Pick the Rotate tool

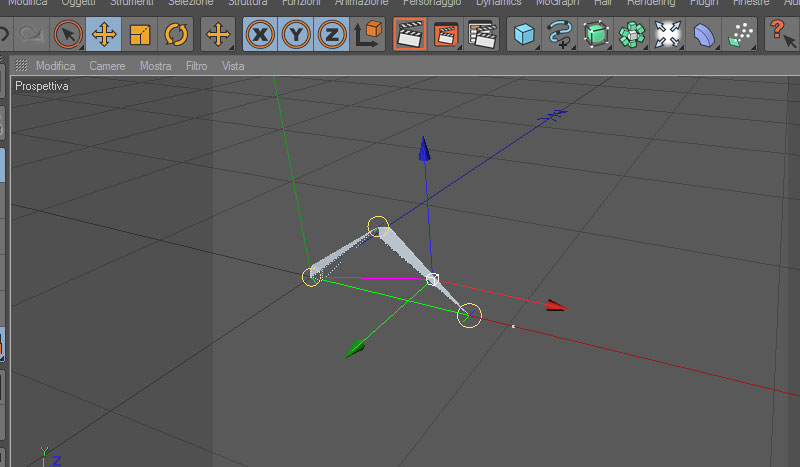tap(176, 34)
